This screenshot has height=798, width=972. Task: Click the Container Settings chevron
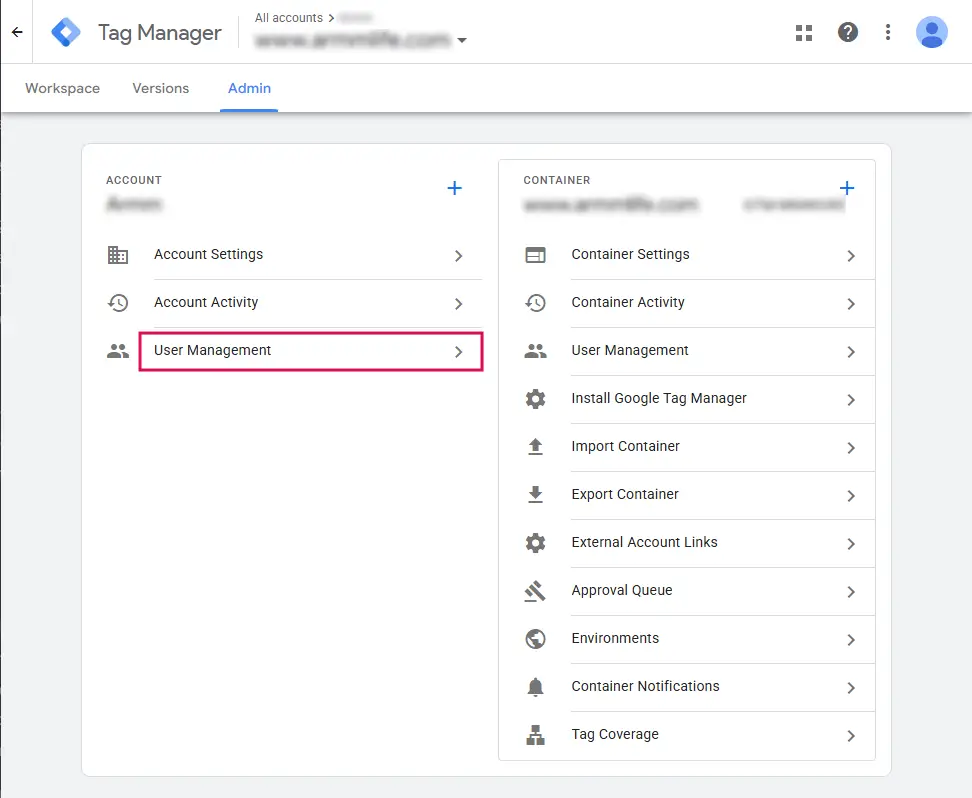click(851, 255)
